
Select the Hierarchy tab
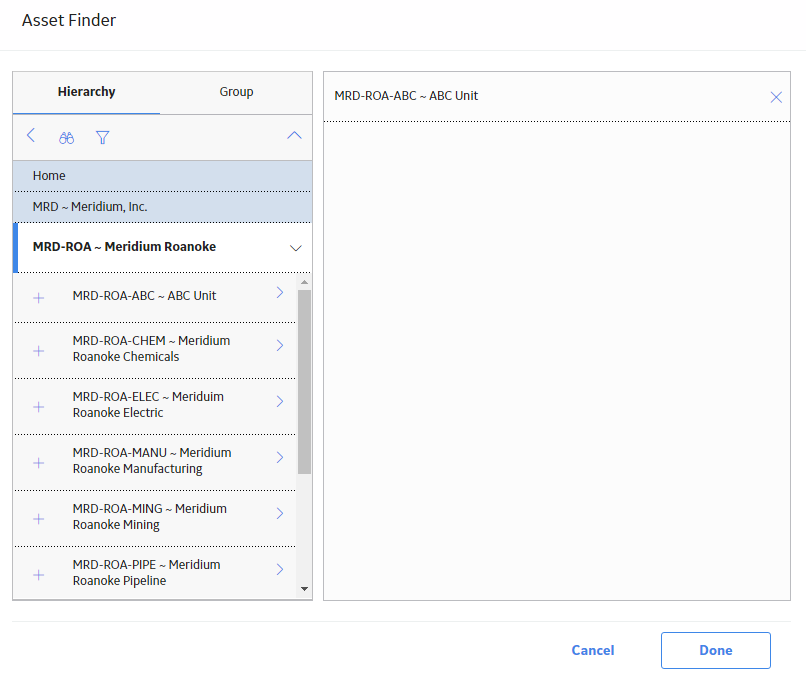tap(86, 92)
